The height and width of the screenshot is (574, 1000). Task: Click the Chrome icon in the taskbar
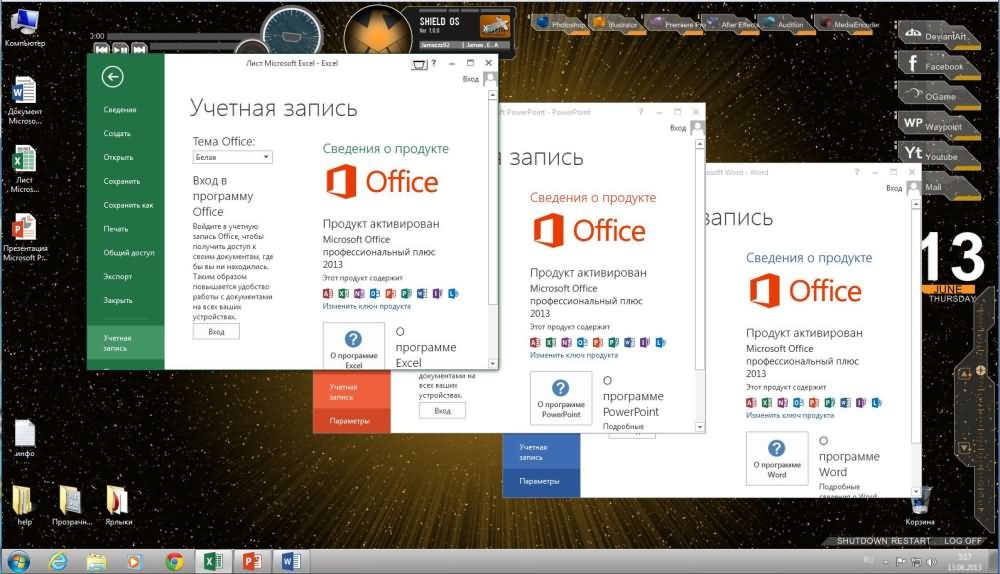click(174, 560)
